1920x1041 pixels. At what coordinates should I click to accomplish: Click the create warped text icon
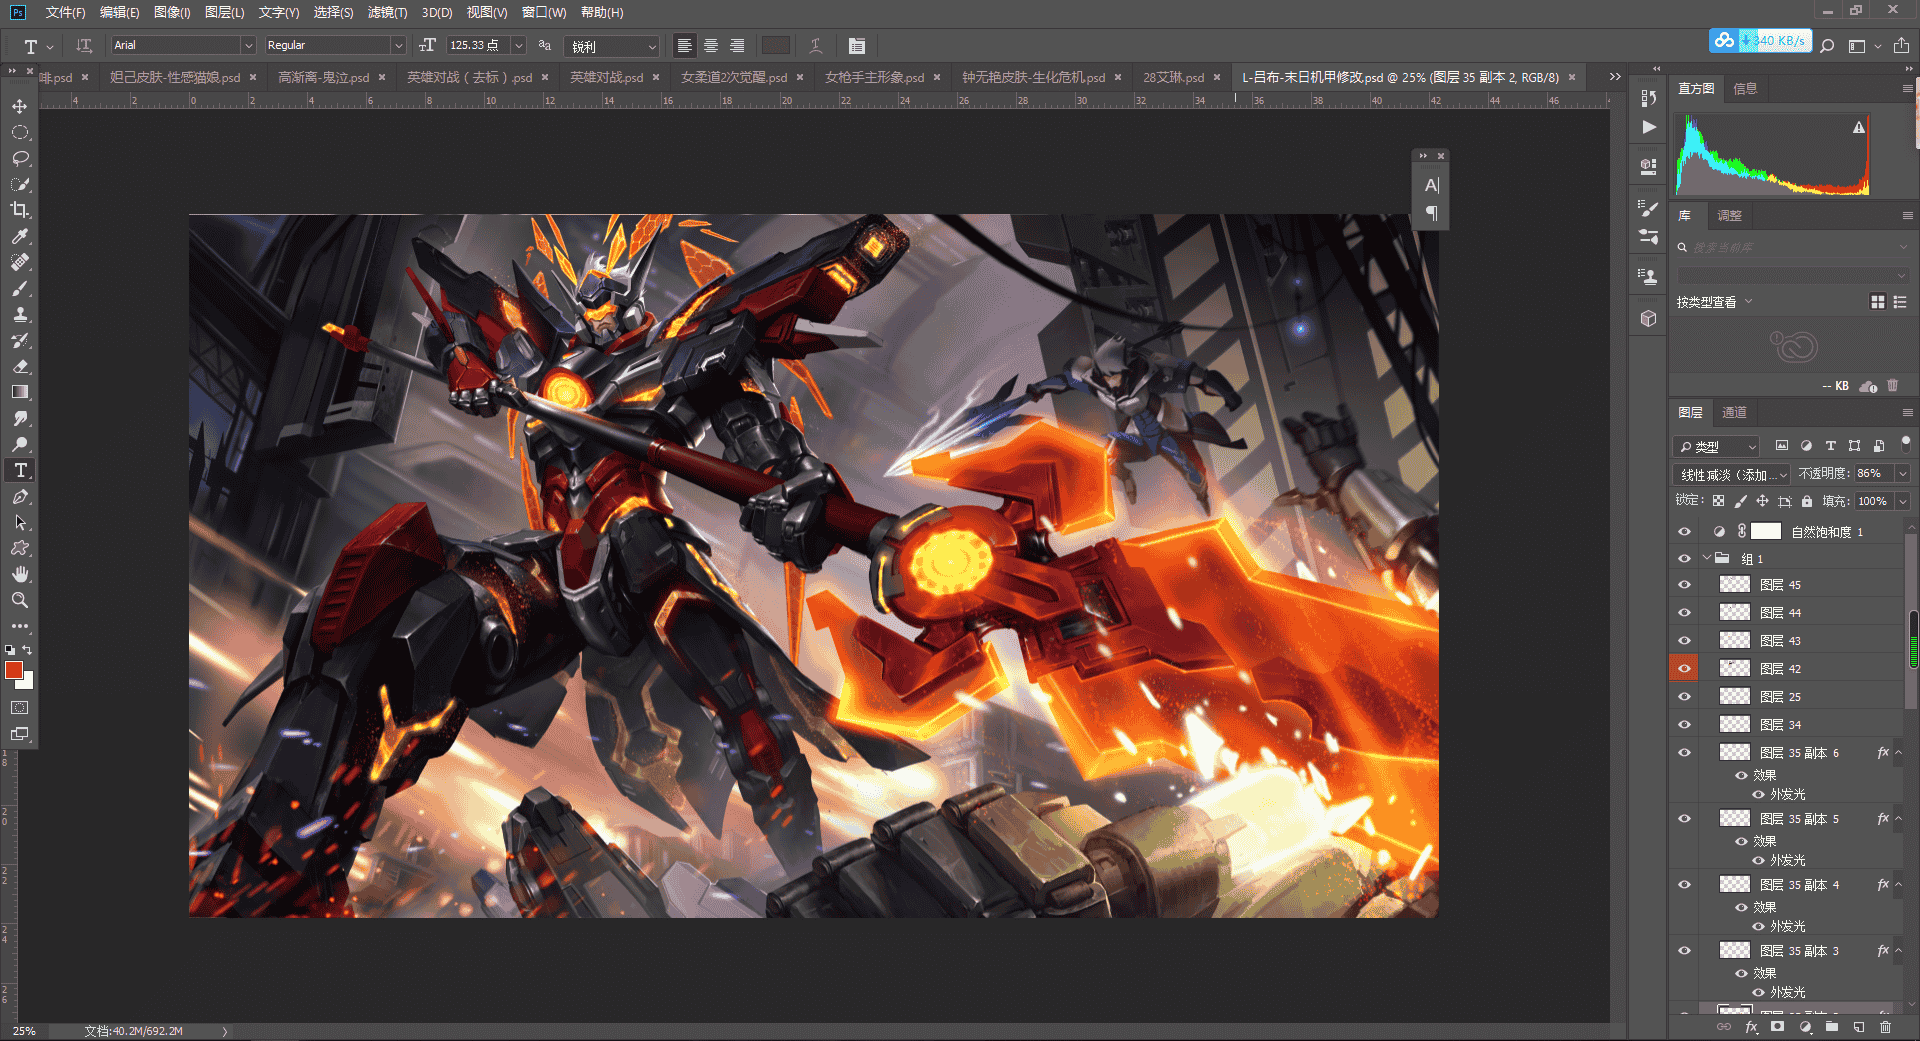coord(816,45)
